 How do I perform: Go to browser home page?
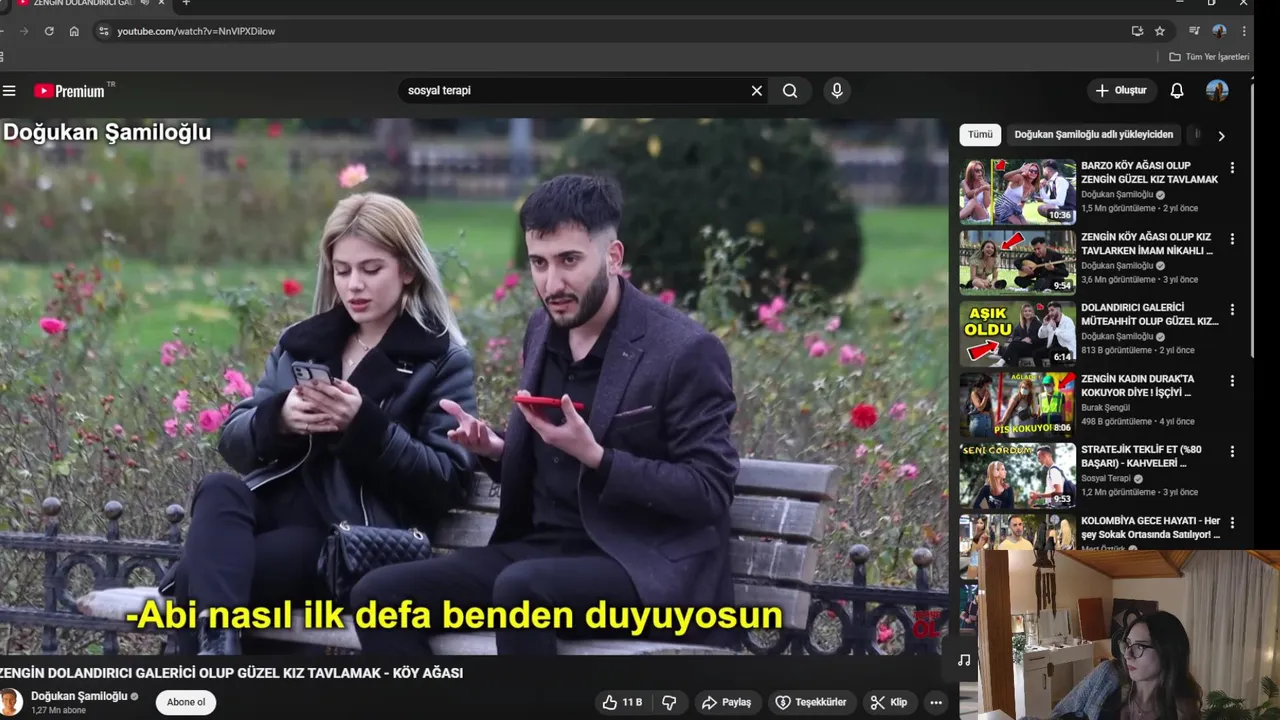74,31
